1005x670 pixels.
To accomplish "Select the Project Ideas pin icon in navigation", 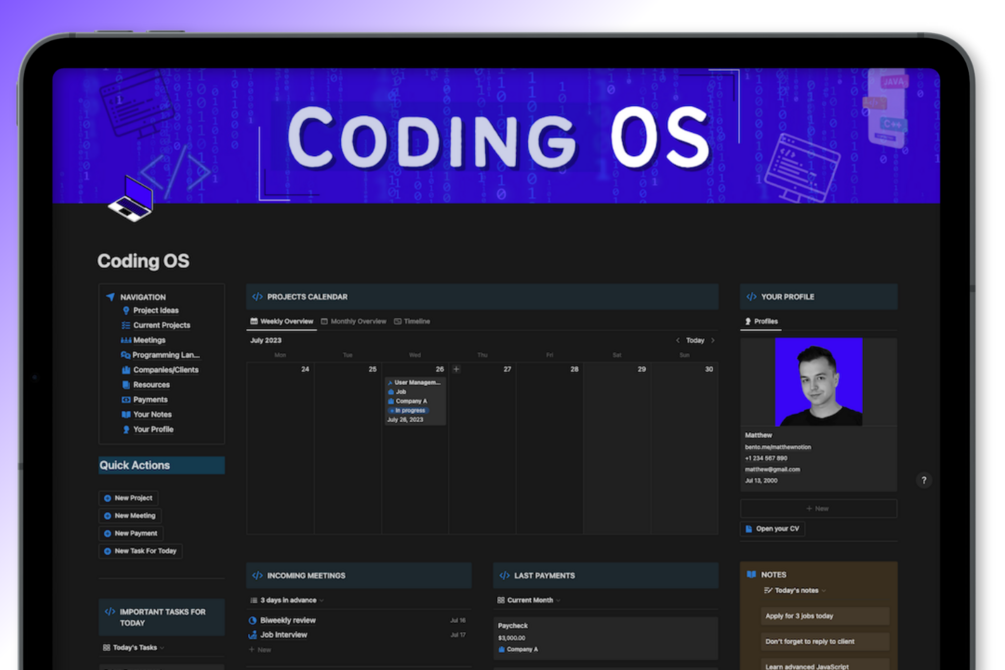I will pyautogui.click(x=127, y=310).
